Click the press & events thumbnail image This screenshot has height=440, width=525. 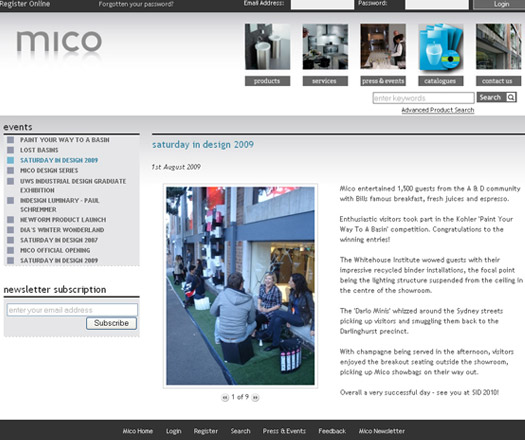(383, 47)
